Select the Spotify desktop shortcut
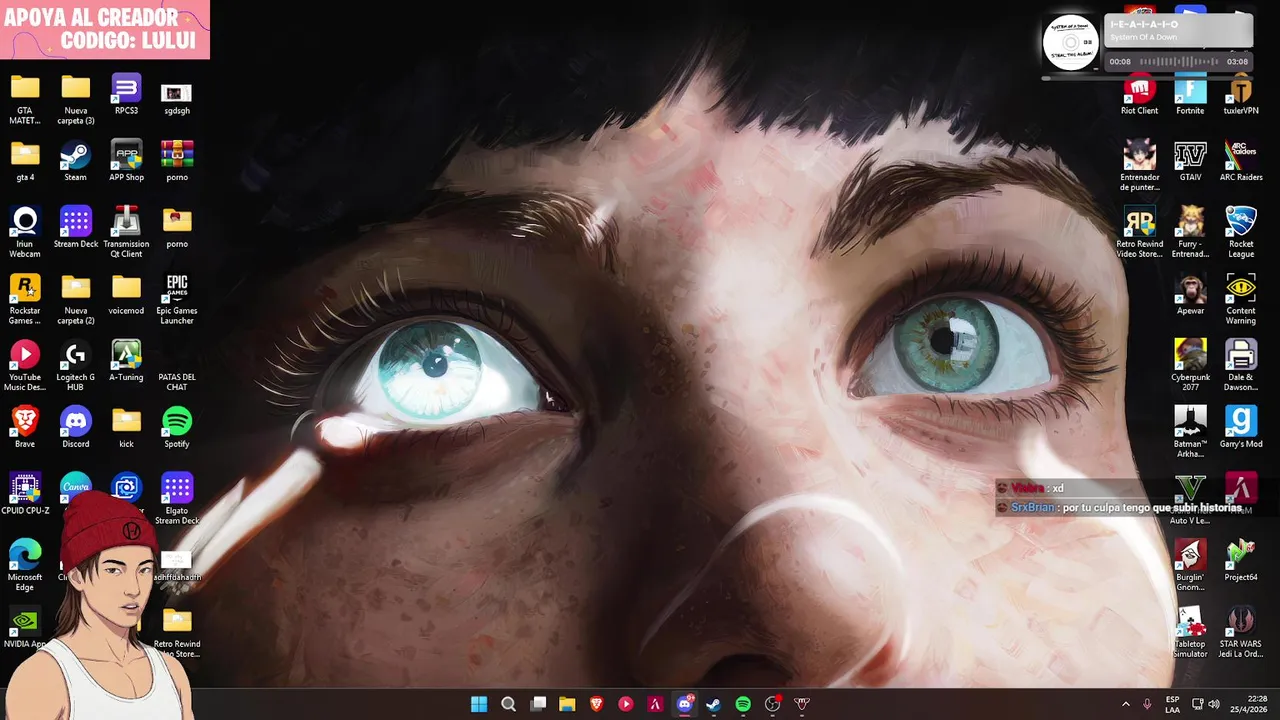The image size is (1280, 720). click(x=177, y=428)
